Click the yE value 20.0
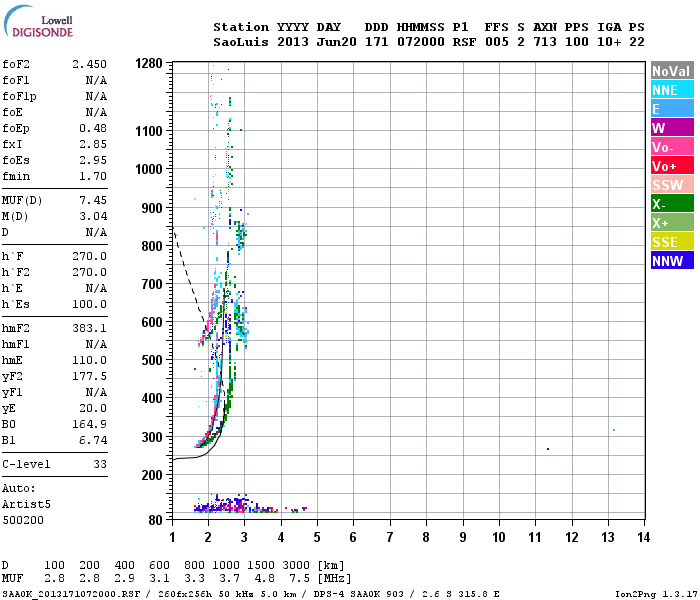The image size is (700, 600). tap(93, 408)
